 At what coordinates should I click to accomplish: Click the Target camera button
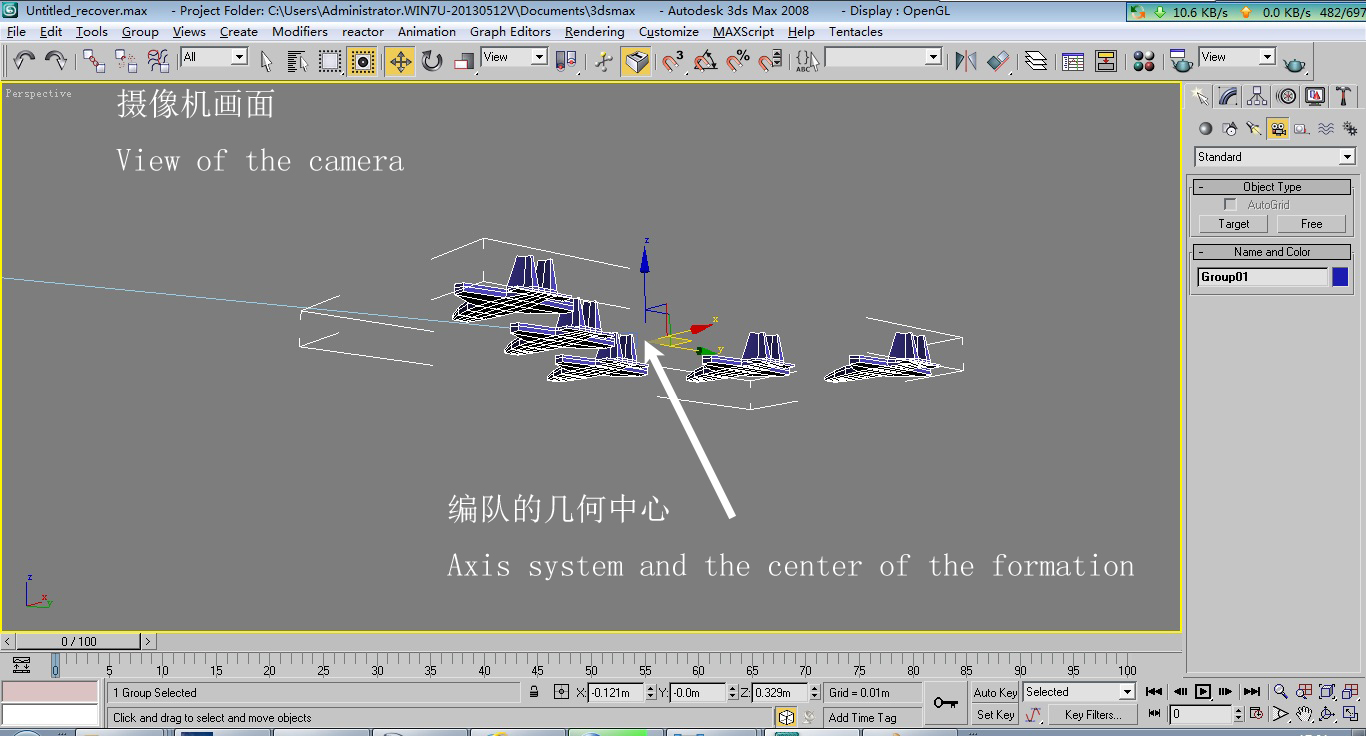[1233, 224]
